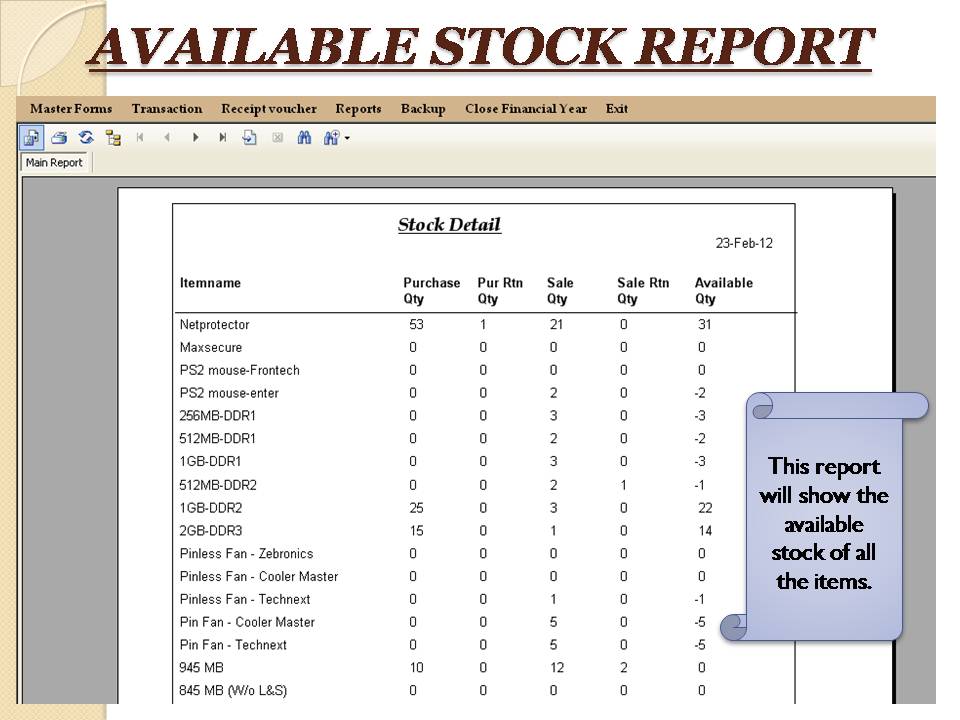The height and width of the screenshot is (720, 960).
Task: Open the Zoom dropdown arrow
Action: tap(347, 138)
